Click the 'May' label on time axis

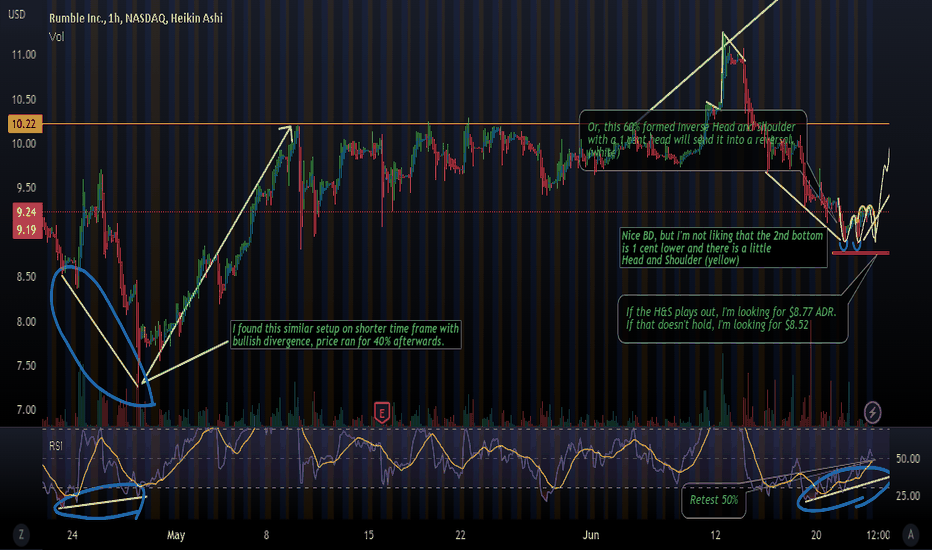[176, 535]
